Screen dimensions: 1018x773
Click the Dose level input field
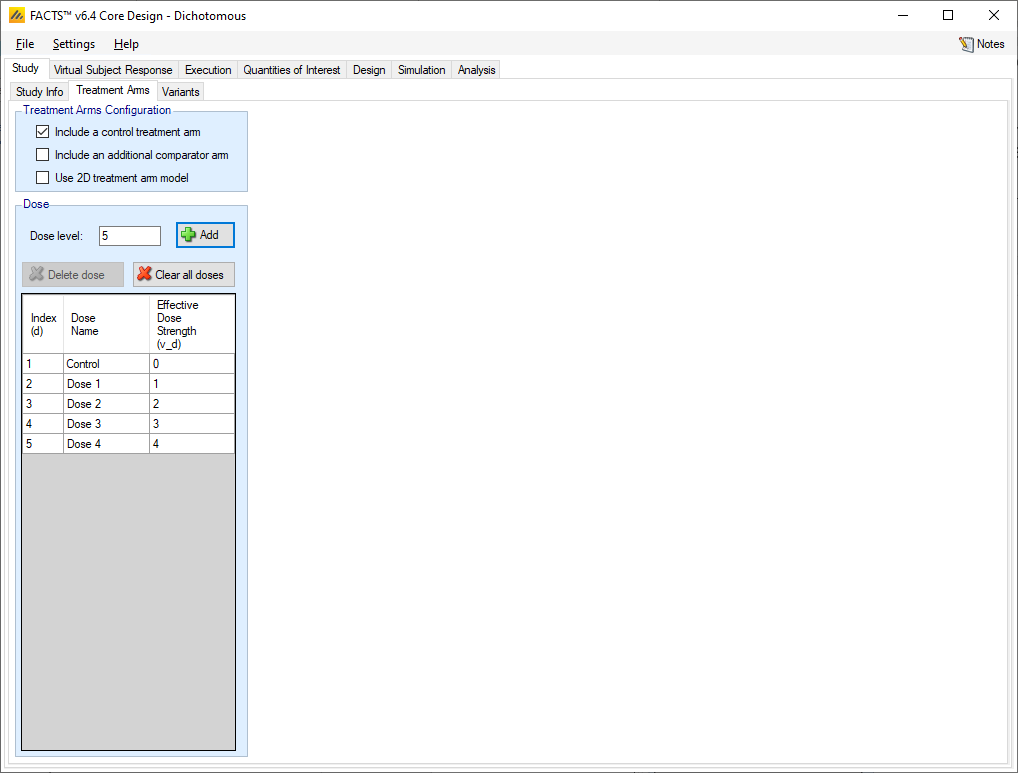[129, 236]
